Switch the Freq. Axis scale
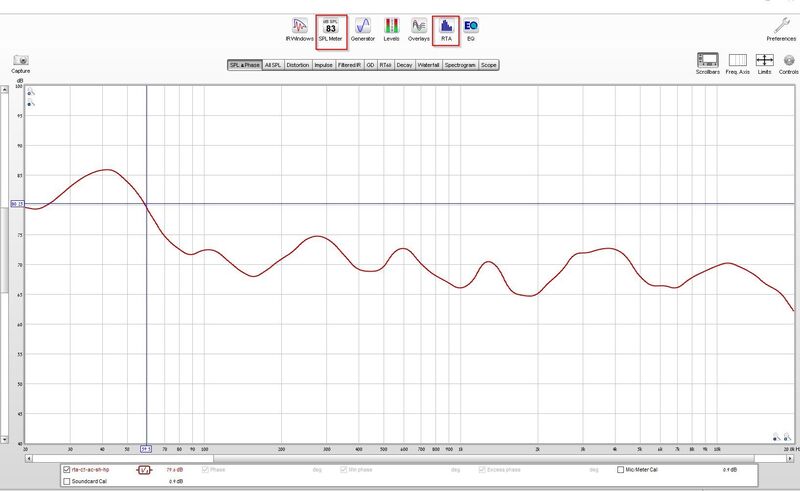Screen dimensions: 800x491 (737, 64)
